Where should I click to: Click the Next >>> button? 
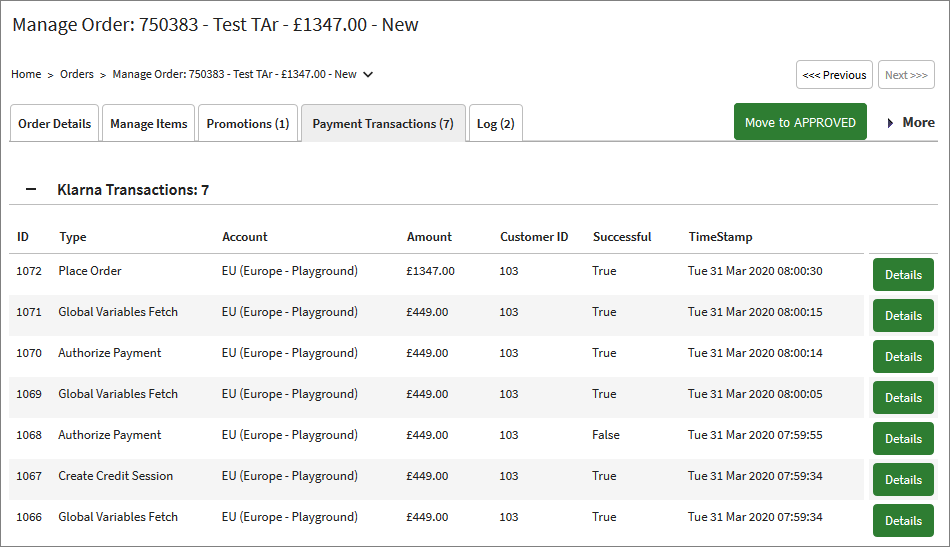[x=906, y=75]
